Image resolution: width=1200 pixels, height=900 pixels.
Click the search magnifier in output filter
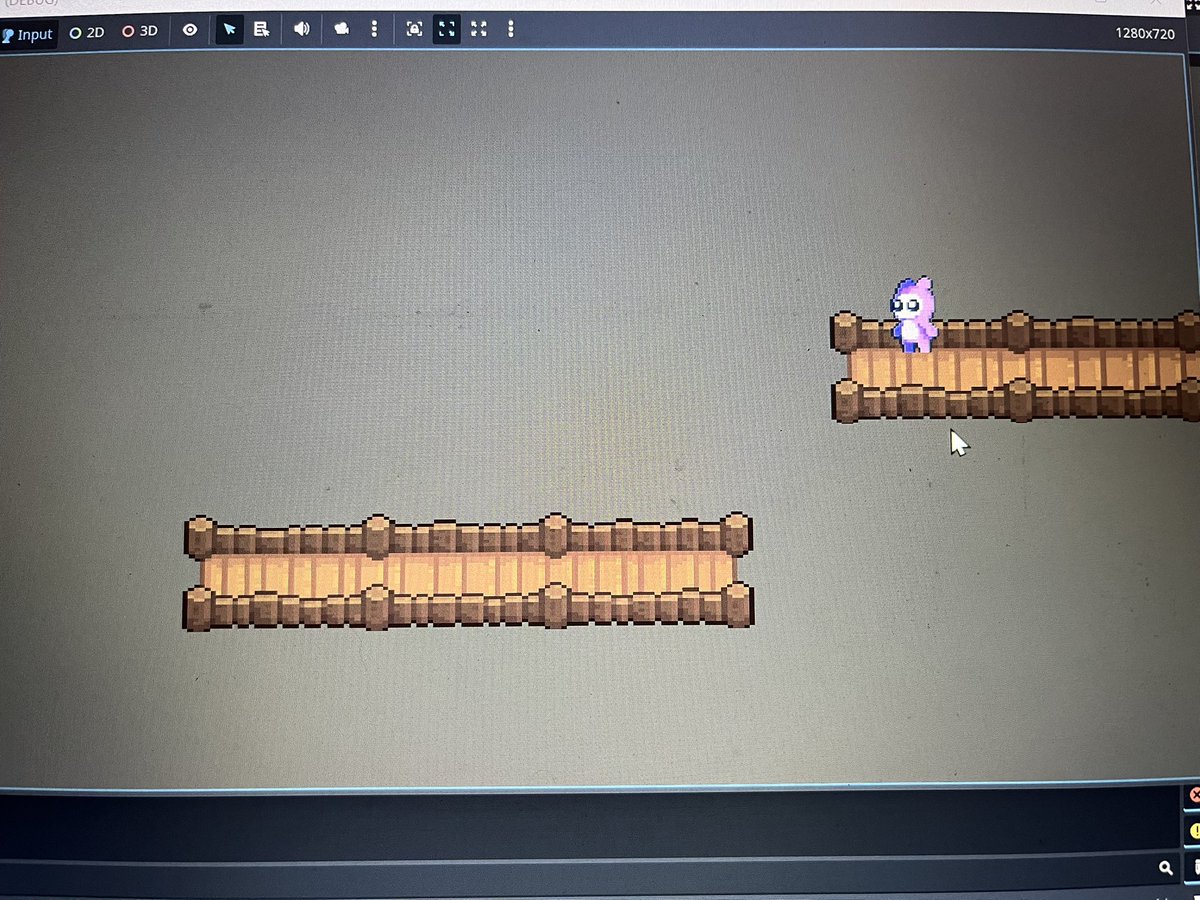tap(1166, 868)
